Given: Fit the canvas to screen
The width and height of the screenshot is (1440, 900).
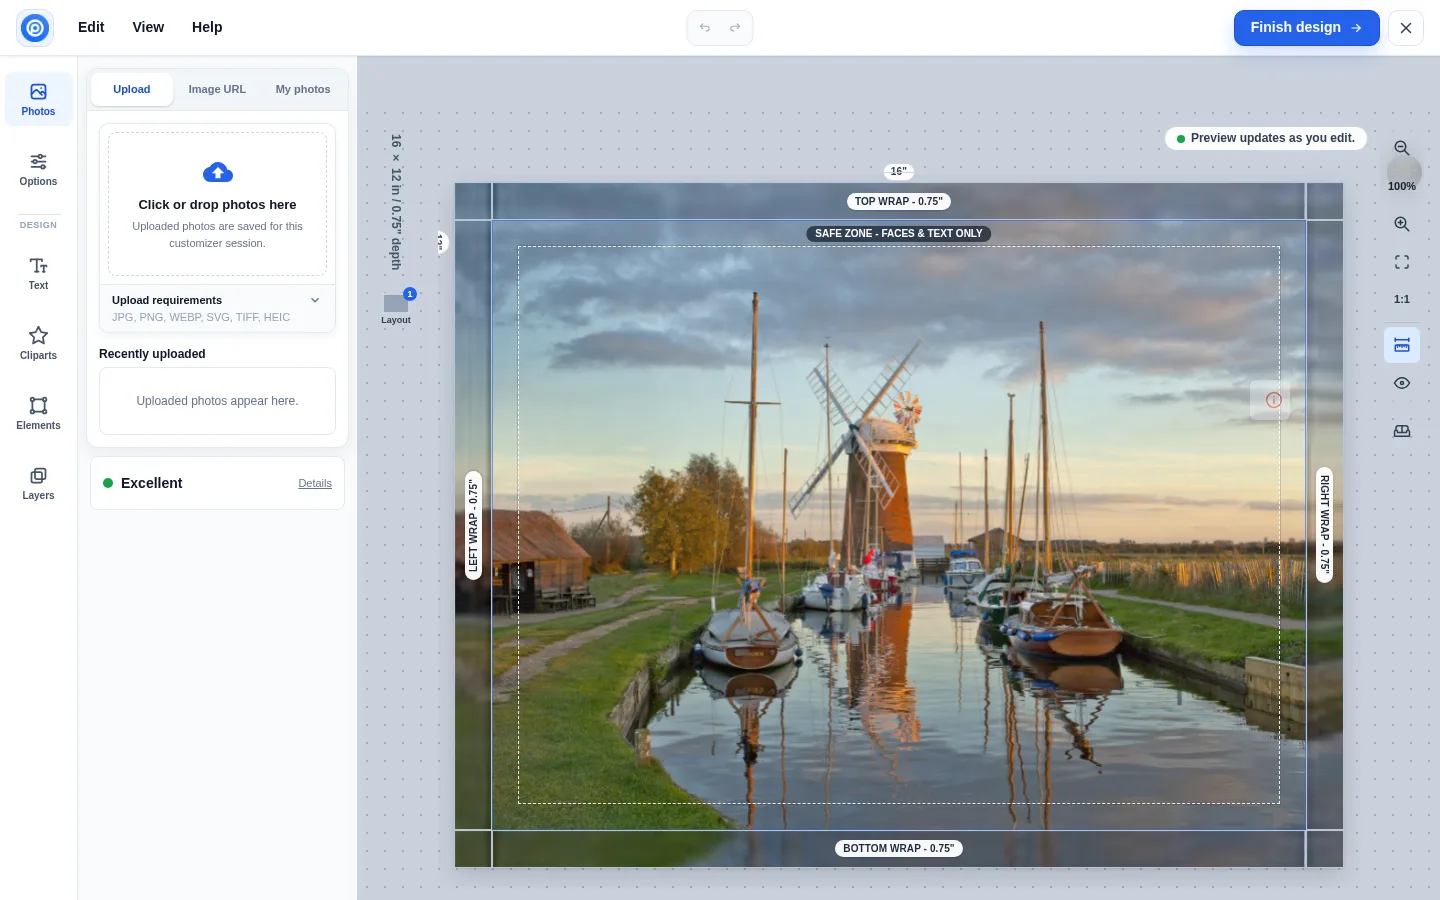Looking at the screenshot, I should point(1402,262).
